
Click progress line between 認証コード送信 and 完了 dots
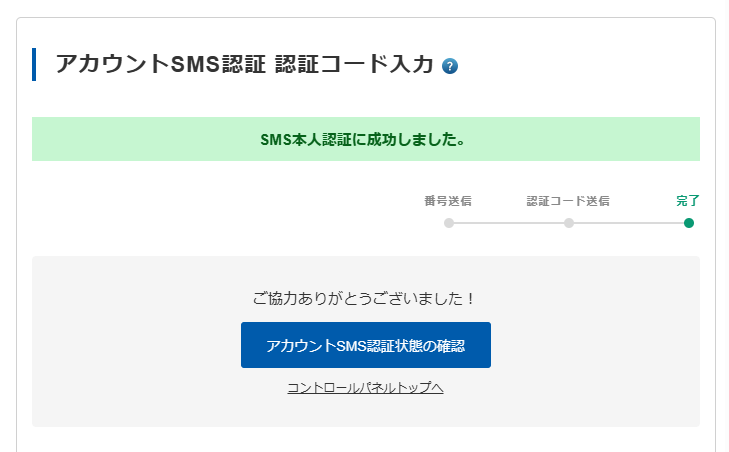pyautogui.click(x=629, y=223)
